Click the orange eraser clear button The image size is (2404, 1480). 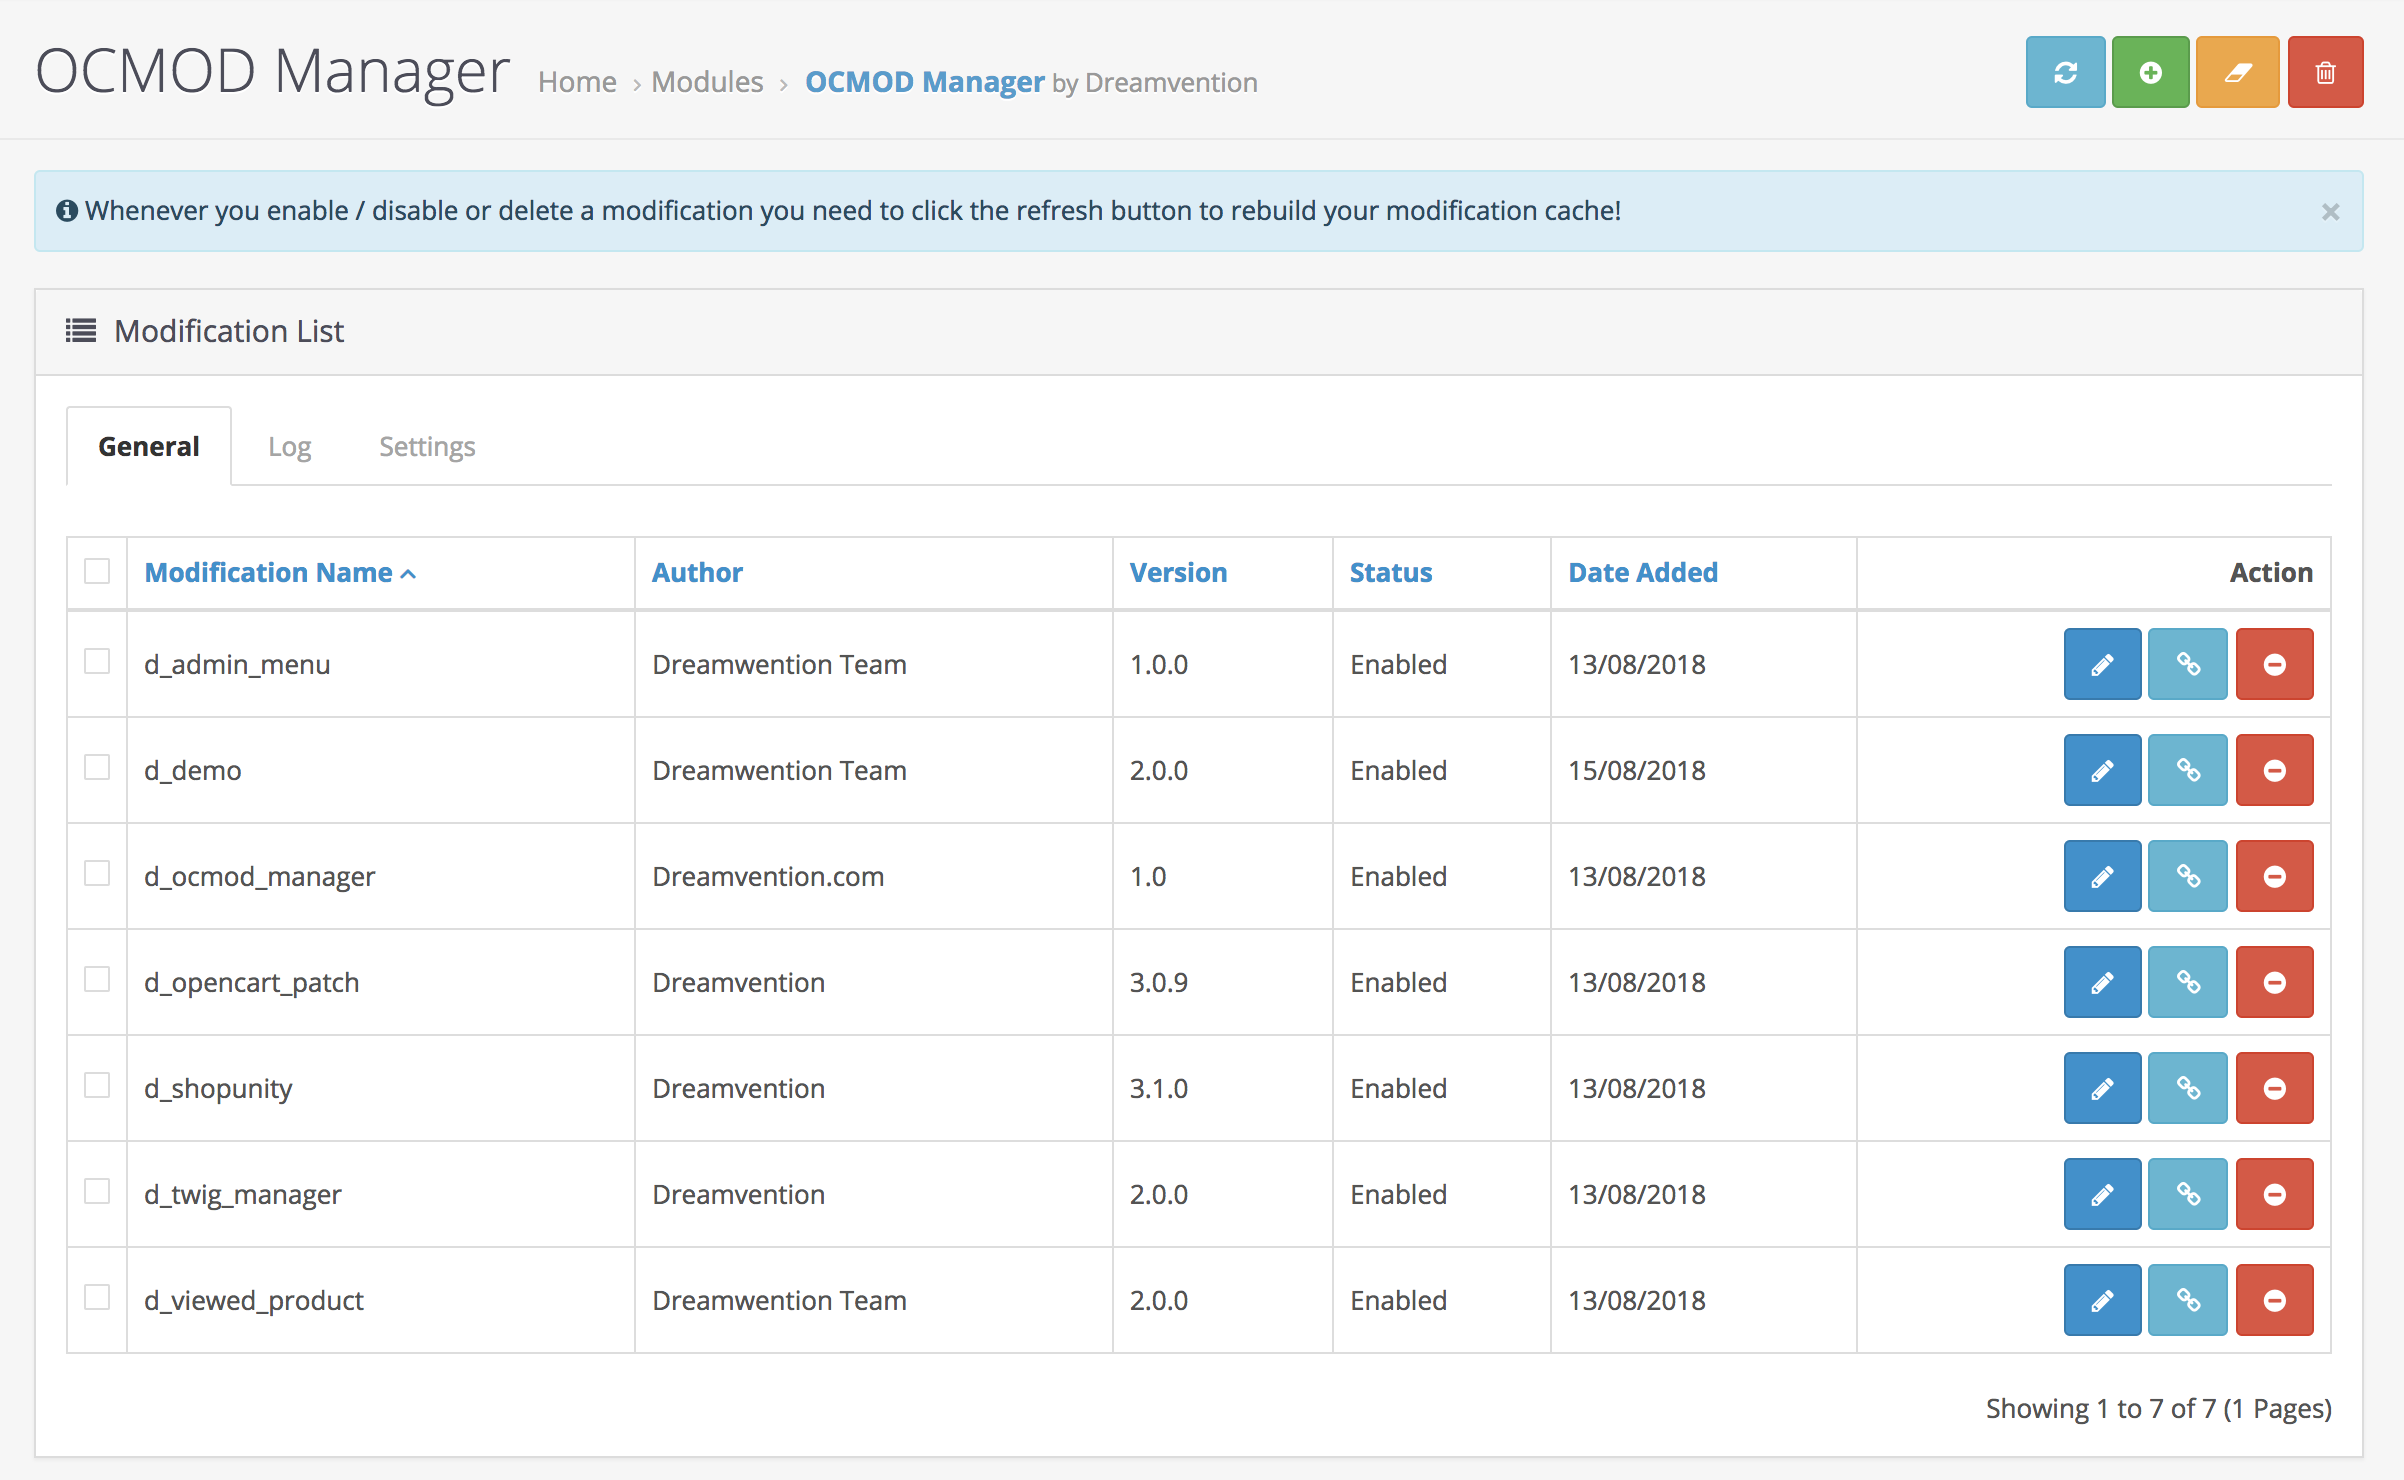point(2237,72)
